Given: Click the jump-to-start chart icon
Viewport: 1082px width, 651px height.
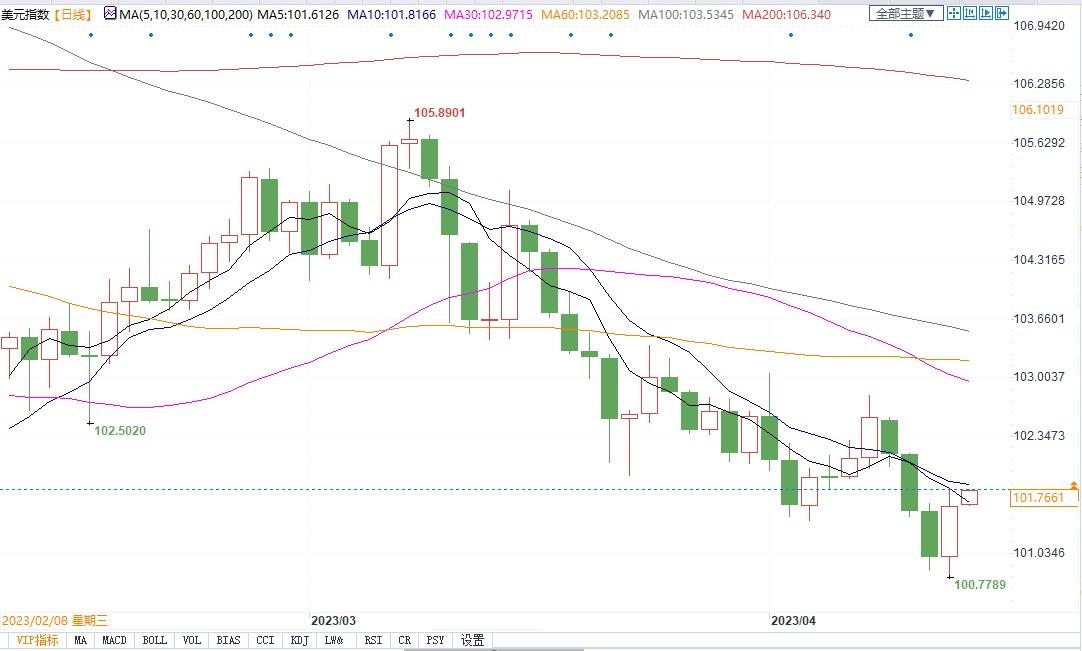Looking at the screenshot, I should (970, 13).
